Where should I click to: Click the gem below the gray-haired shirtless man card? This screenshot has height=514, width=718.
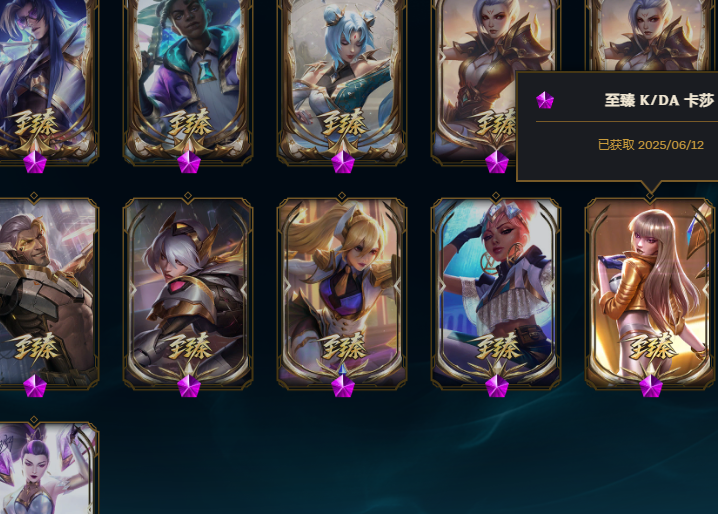coord(35,386)
